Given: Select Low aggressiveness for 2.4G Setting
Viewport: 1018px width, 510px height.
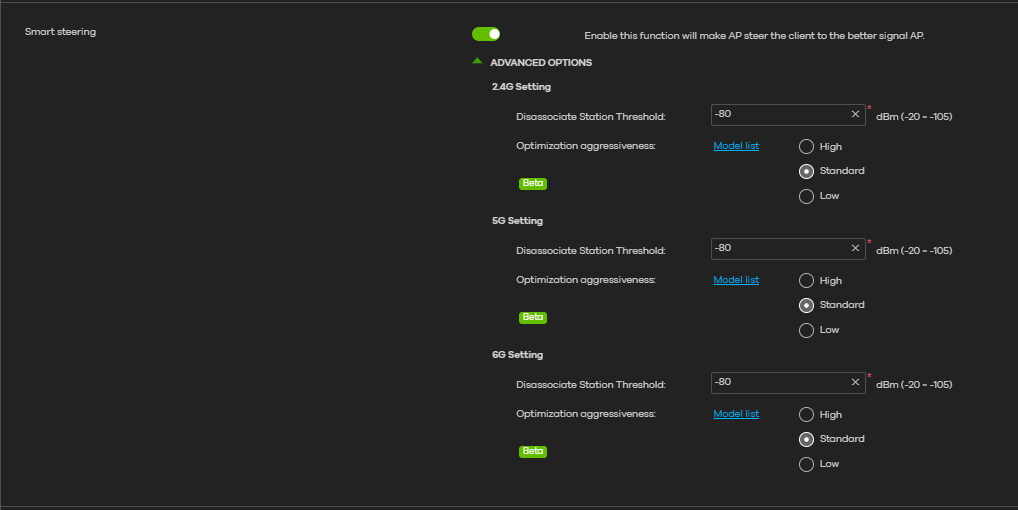Looking at the screenshot, I should [806, 196].
